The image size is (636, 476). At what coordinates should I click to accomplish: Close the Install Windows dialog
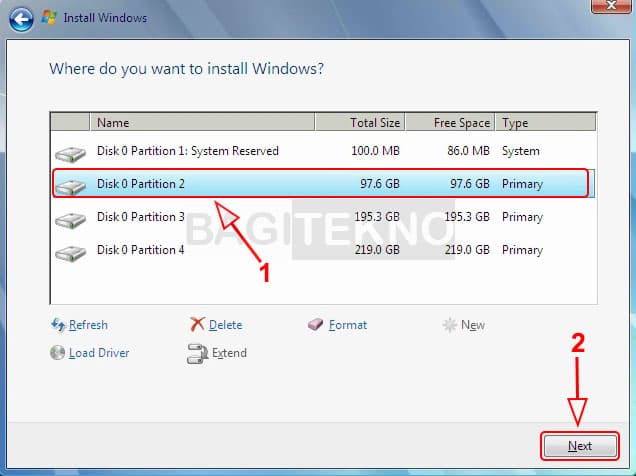tap(611, 6)
